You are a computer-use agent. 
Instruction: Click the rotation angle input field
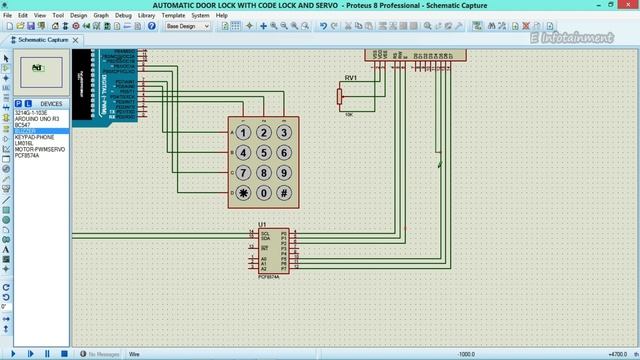pos(6,307)
